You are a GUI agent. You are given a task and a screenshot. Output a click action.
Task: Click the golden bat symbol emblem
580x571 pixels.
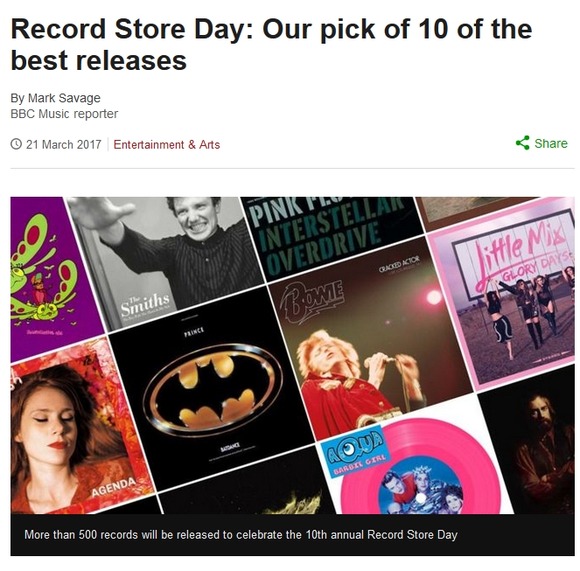point(212,388)
